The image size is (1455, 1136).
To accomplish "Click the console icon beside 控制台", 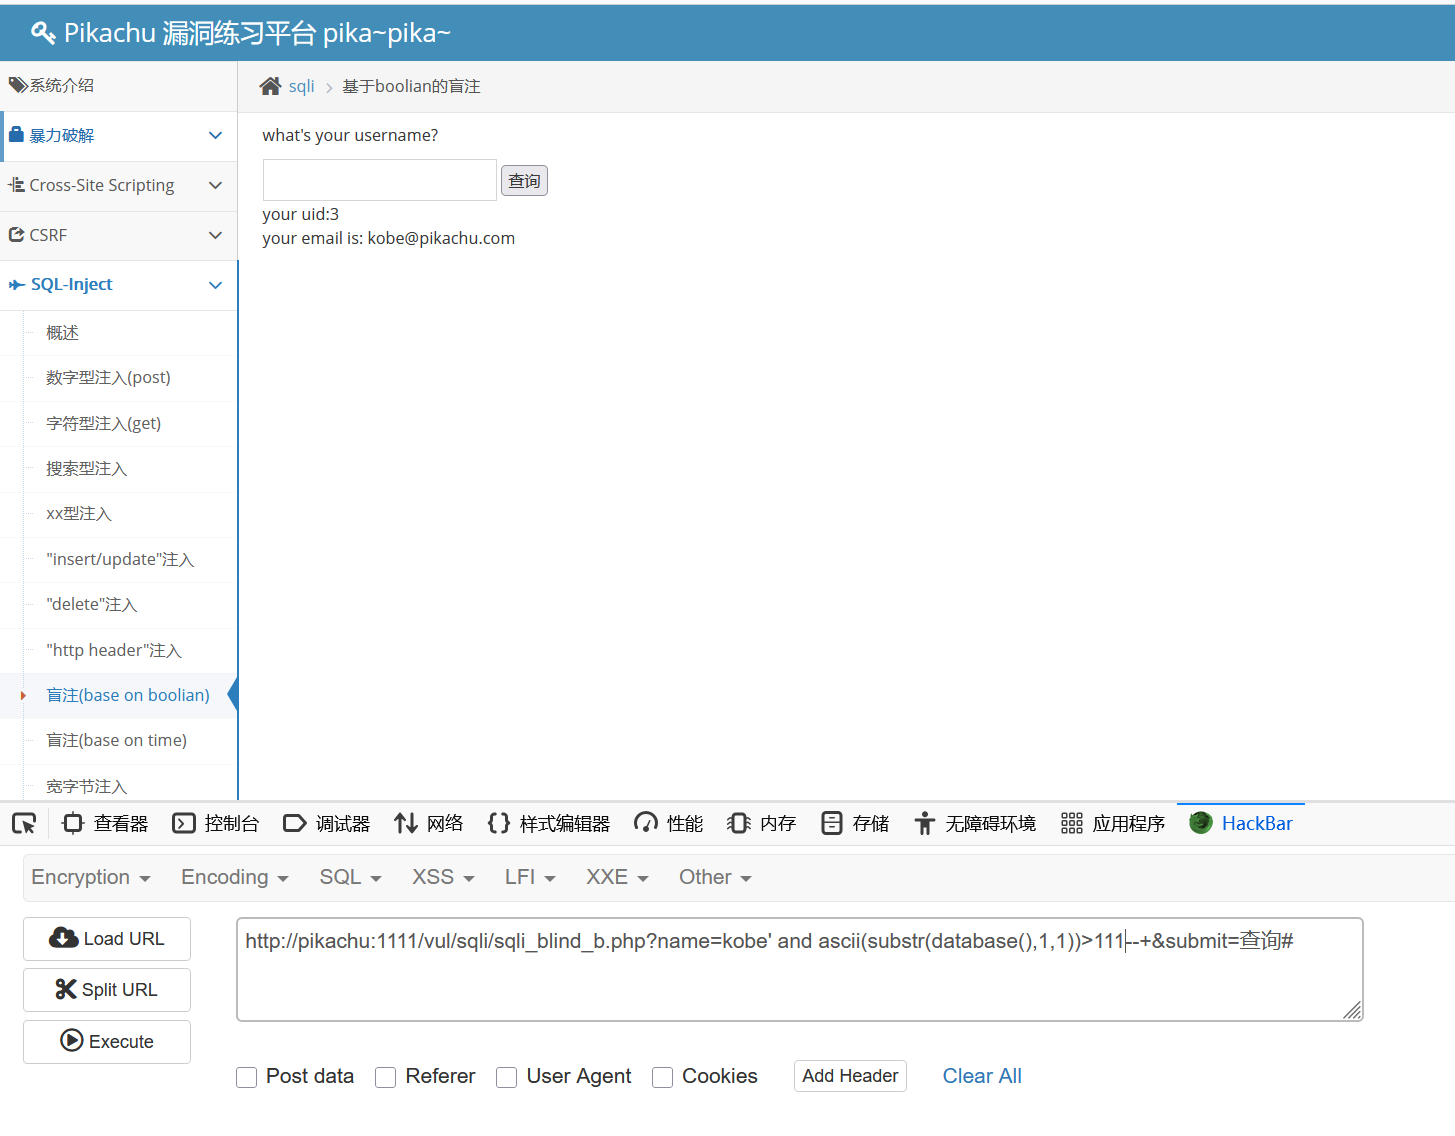I will (x=184, y=823).
